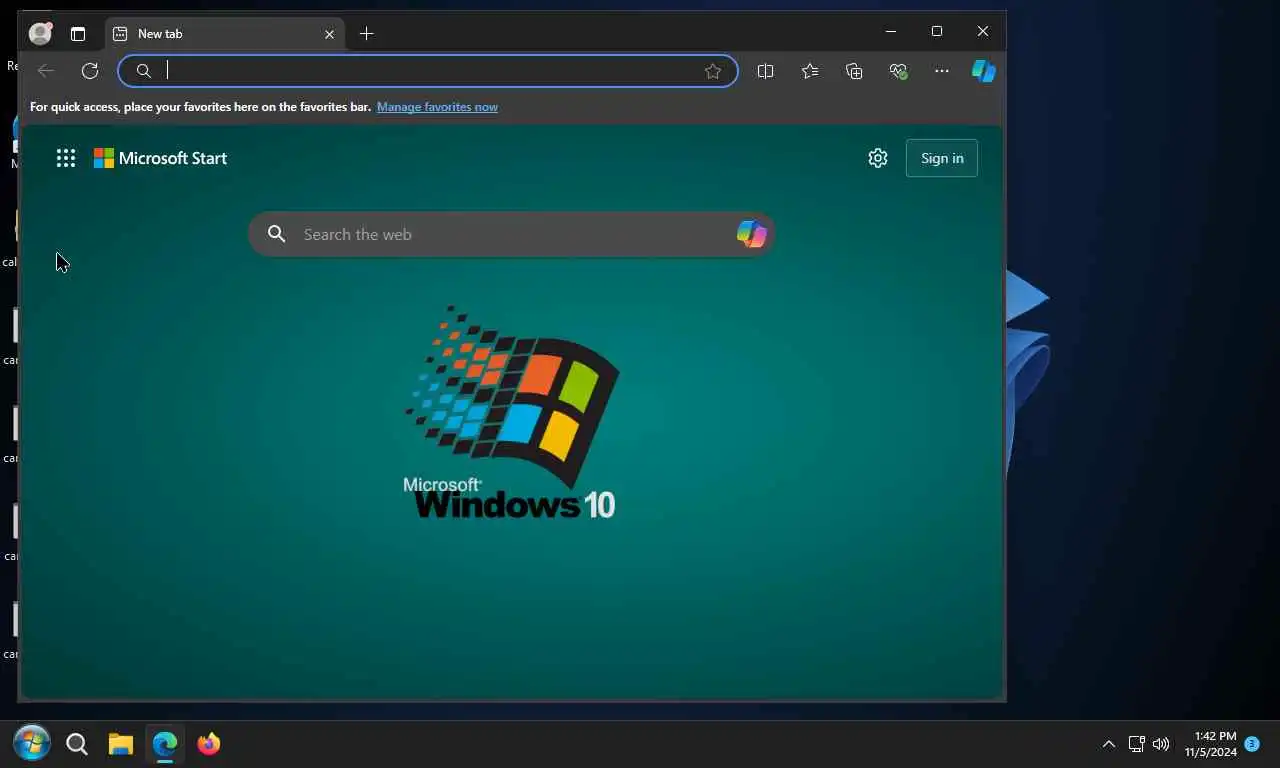Open the Microsoft apps grid launcher
The width and height of the screenshot is (1280, 768).
(x=66, y=158)
